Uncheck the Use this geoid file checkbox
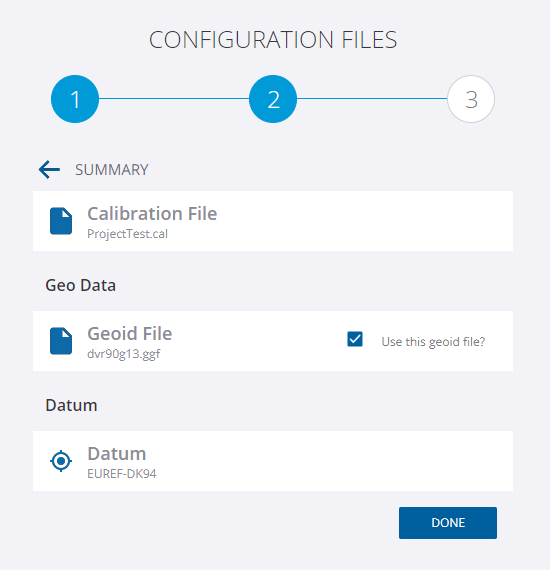Screen dimensions: 550x570 (355, 339)
